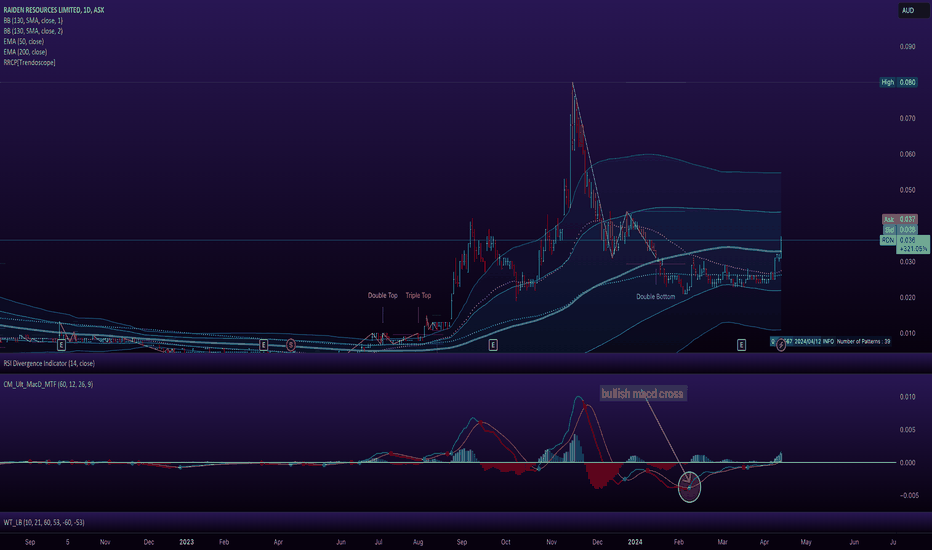This screenshot has width=932, height=550.
Task: Select the BB (130, SMA, close, 2) legend
Action: [33, 31]
